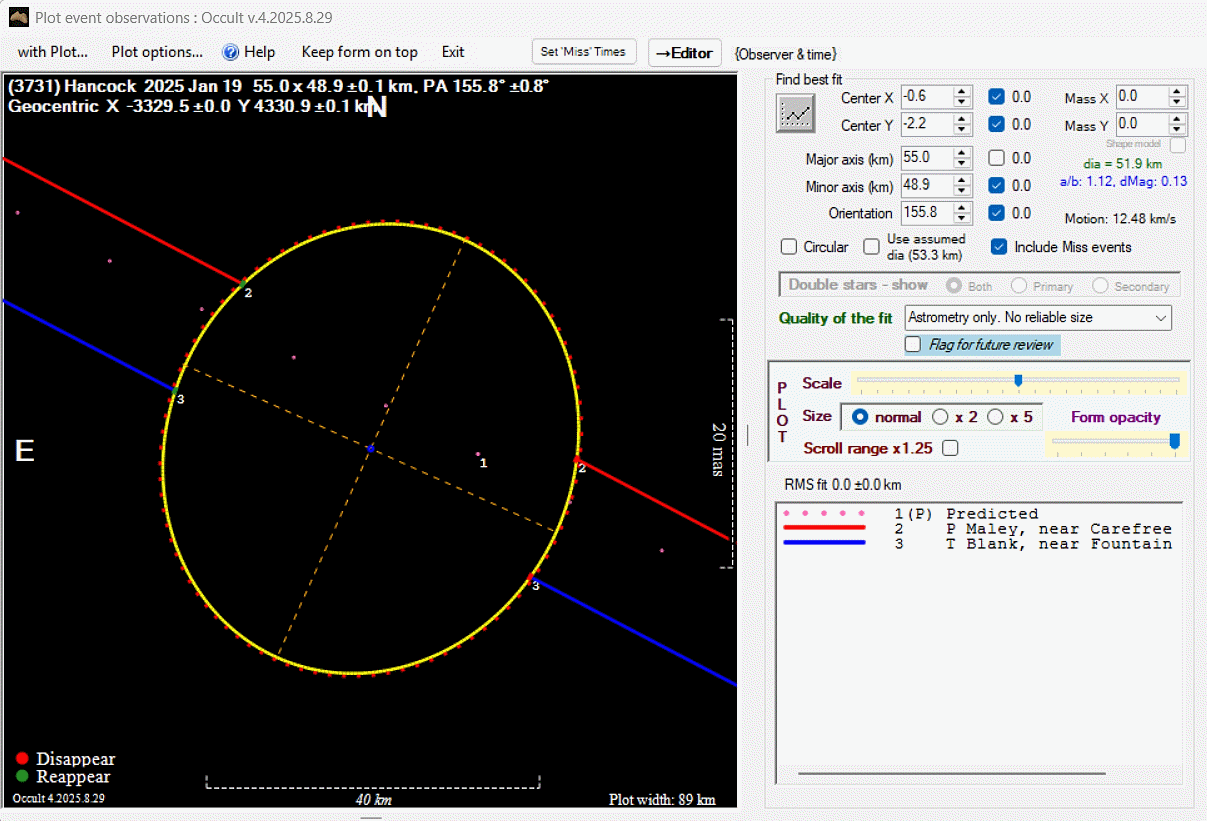Click the 'P Maley, near Carefree' legend row
The width and height of the screenshot is (1207, 821).
pos(976,528)
